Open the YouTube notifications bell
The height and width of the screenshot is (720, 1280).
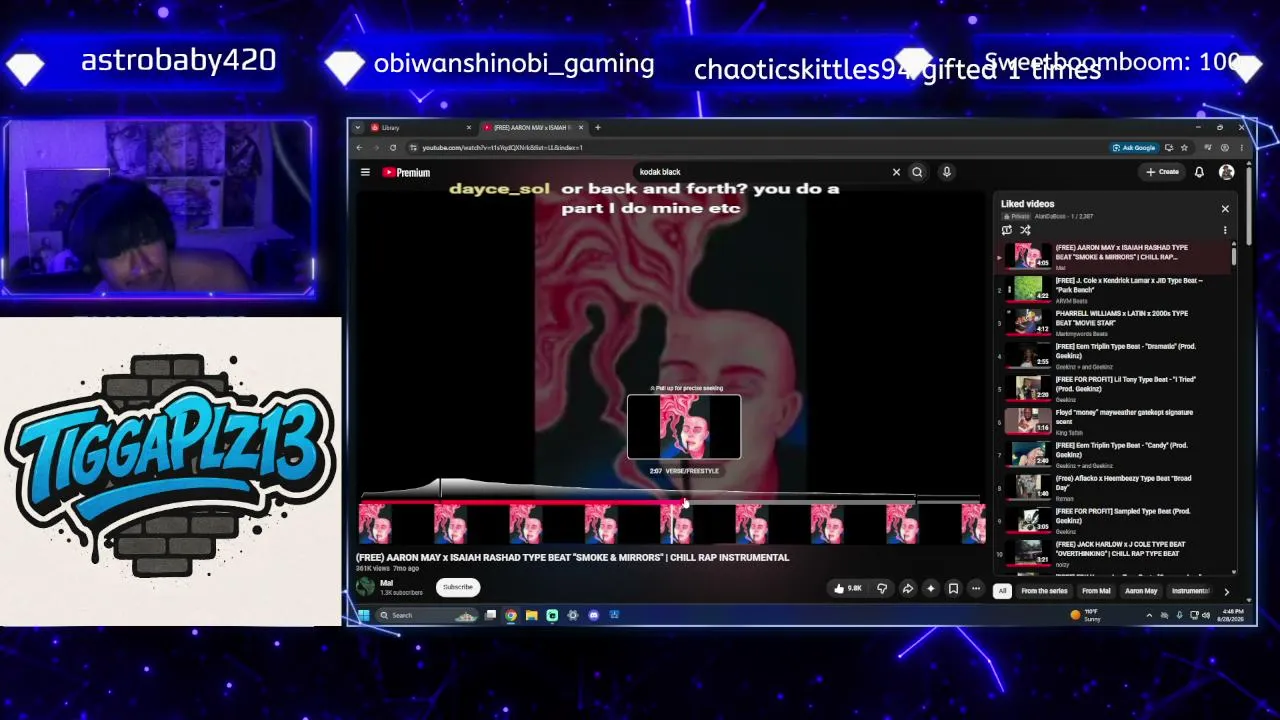pyautogui.click(x=1199, y=172)
